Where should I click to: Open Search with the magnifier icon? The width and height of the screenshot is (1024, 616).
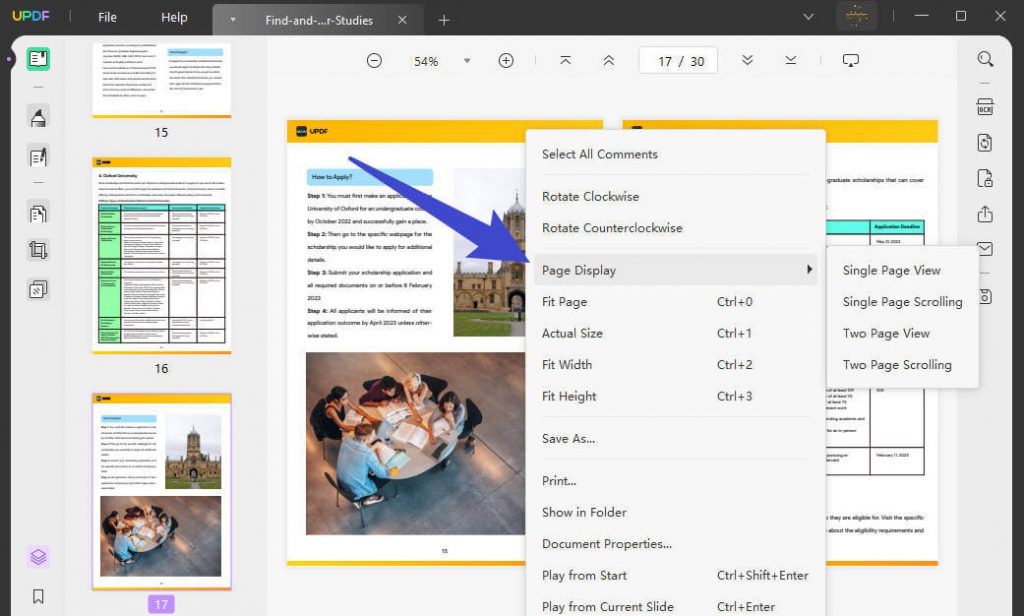(985, 60)
